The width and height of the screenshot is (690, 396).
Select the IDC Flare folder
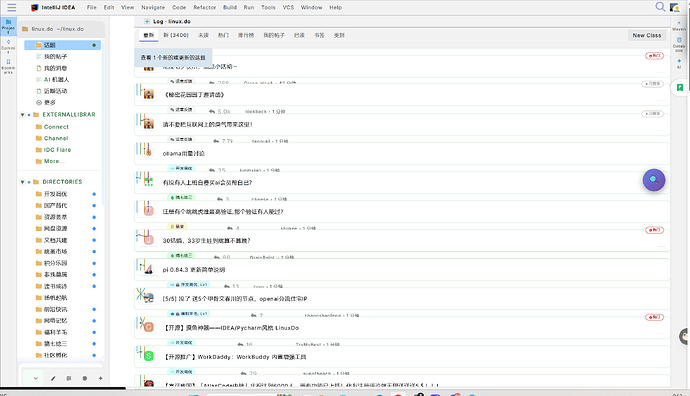pos(57,150)
